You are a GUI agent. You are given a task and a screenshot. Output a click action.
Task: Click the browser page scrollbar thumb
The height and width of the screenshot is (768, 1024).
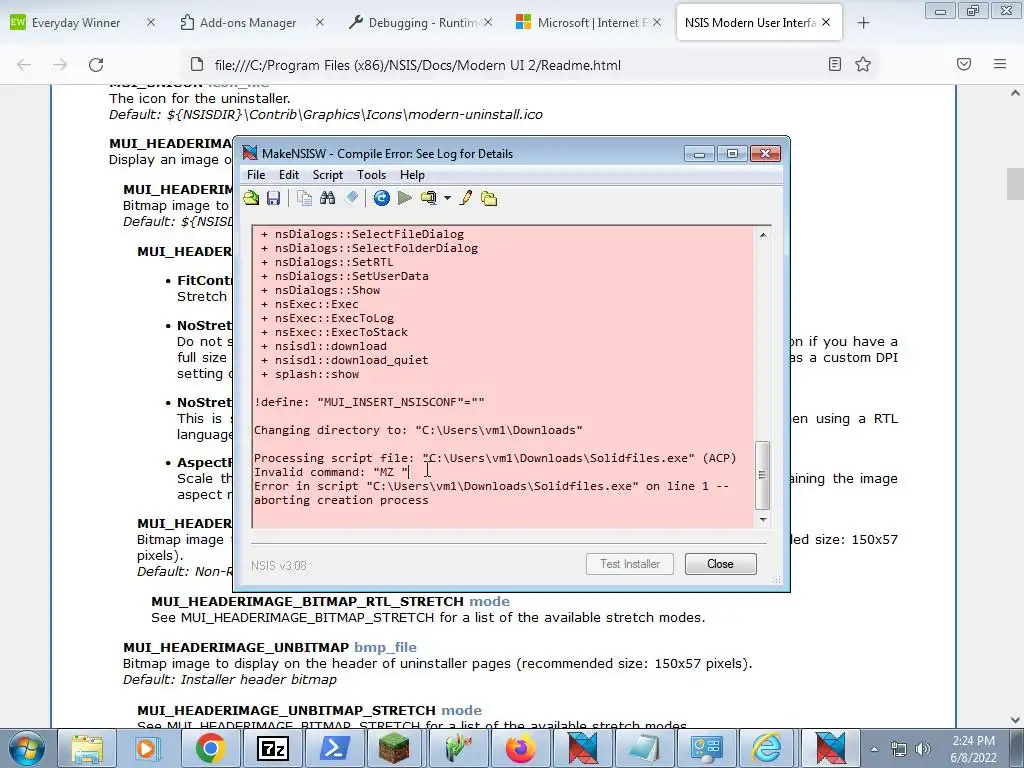point(1015,184)
